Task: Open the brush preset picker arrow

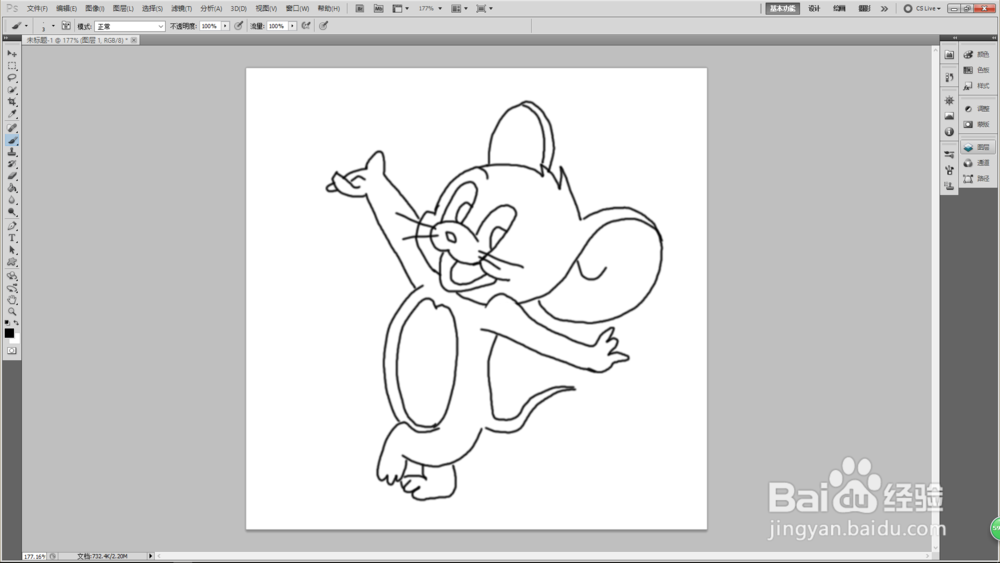Action: tap(53, 26)
